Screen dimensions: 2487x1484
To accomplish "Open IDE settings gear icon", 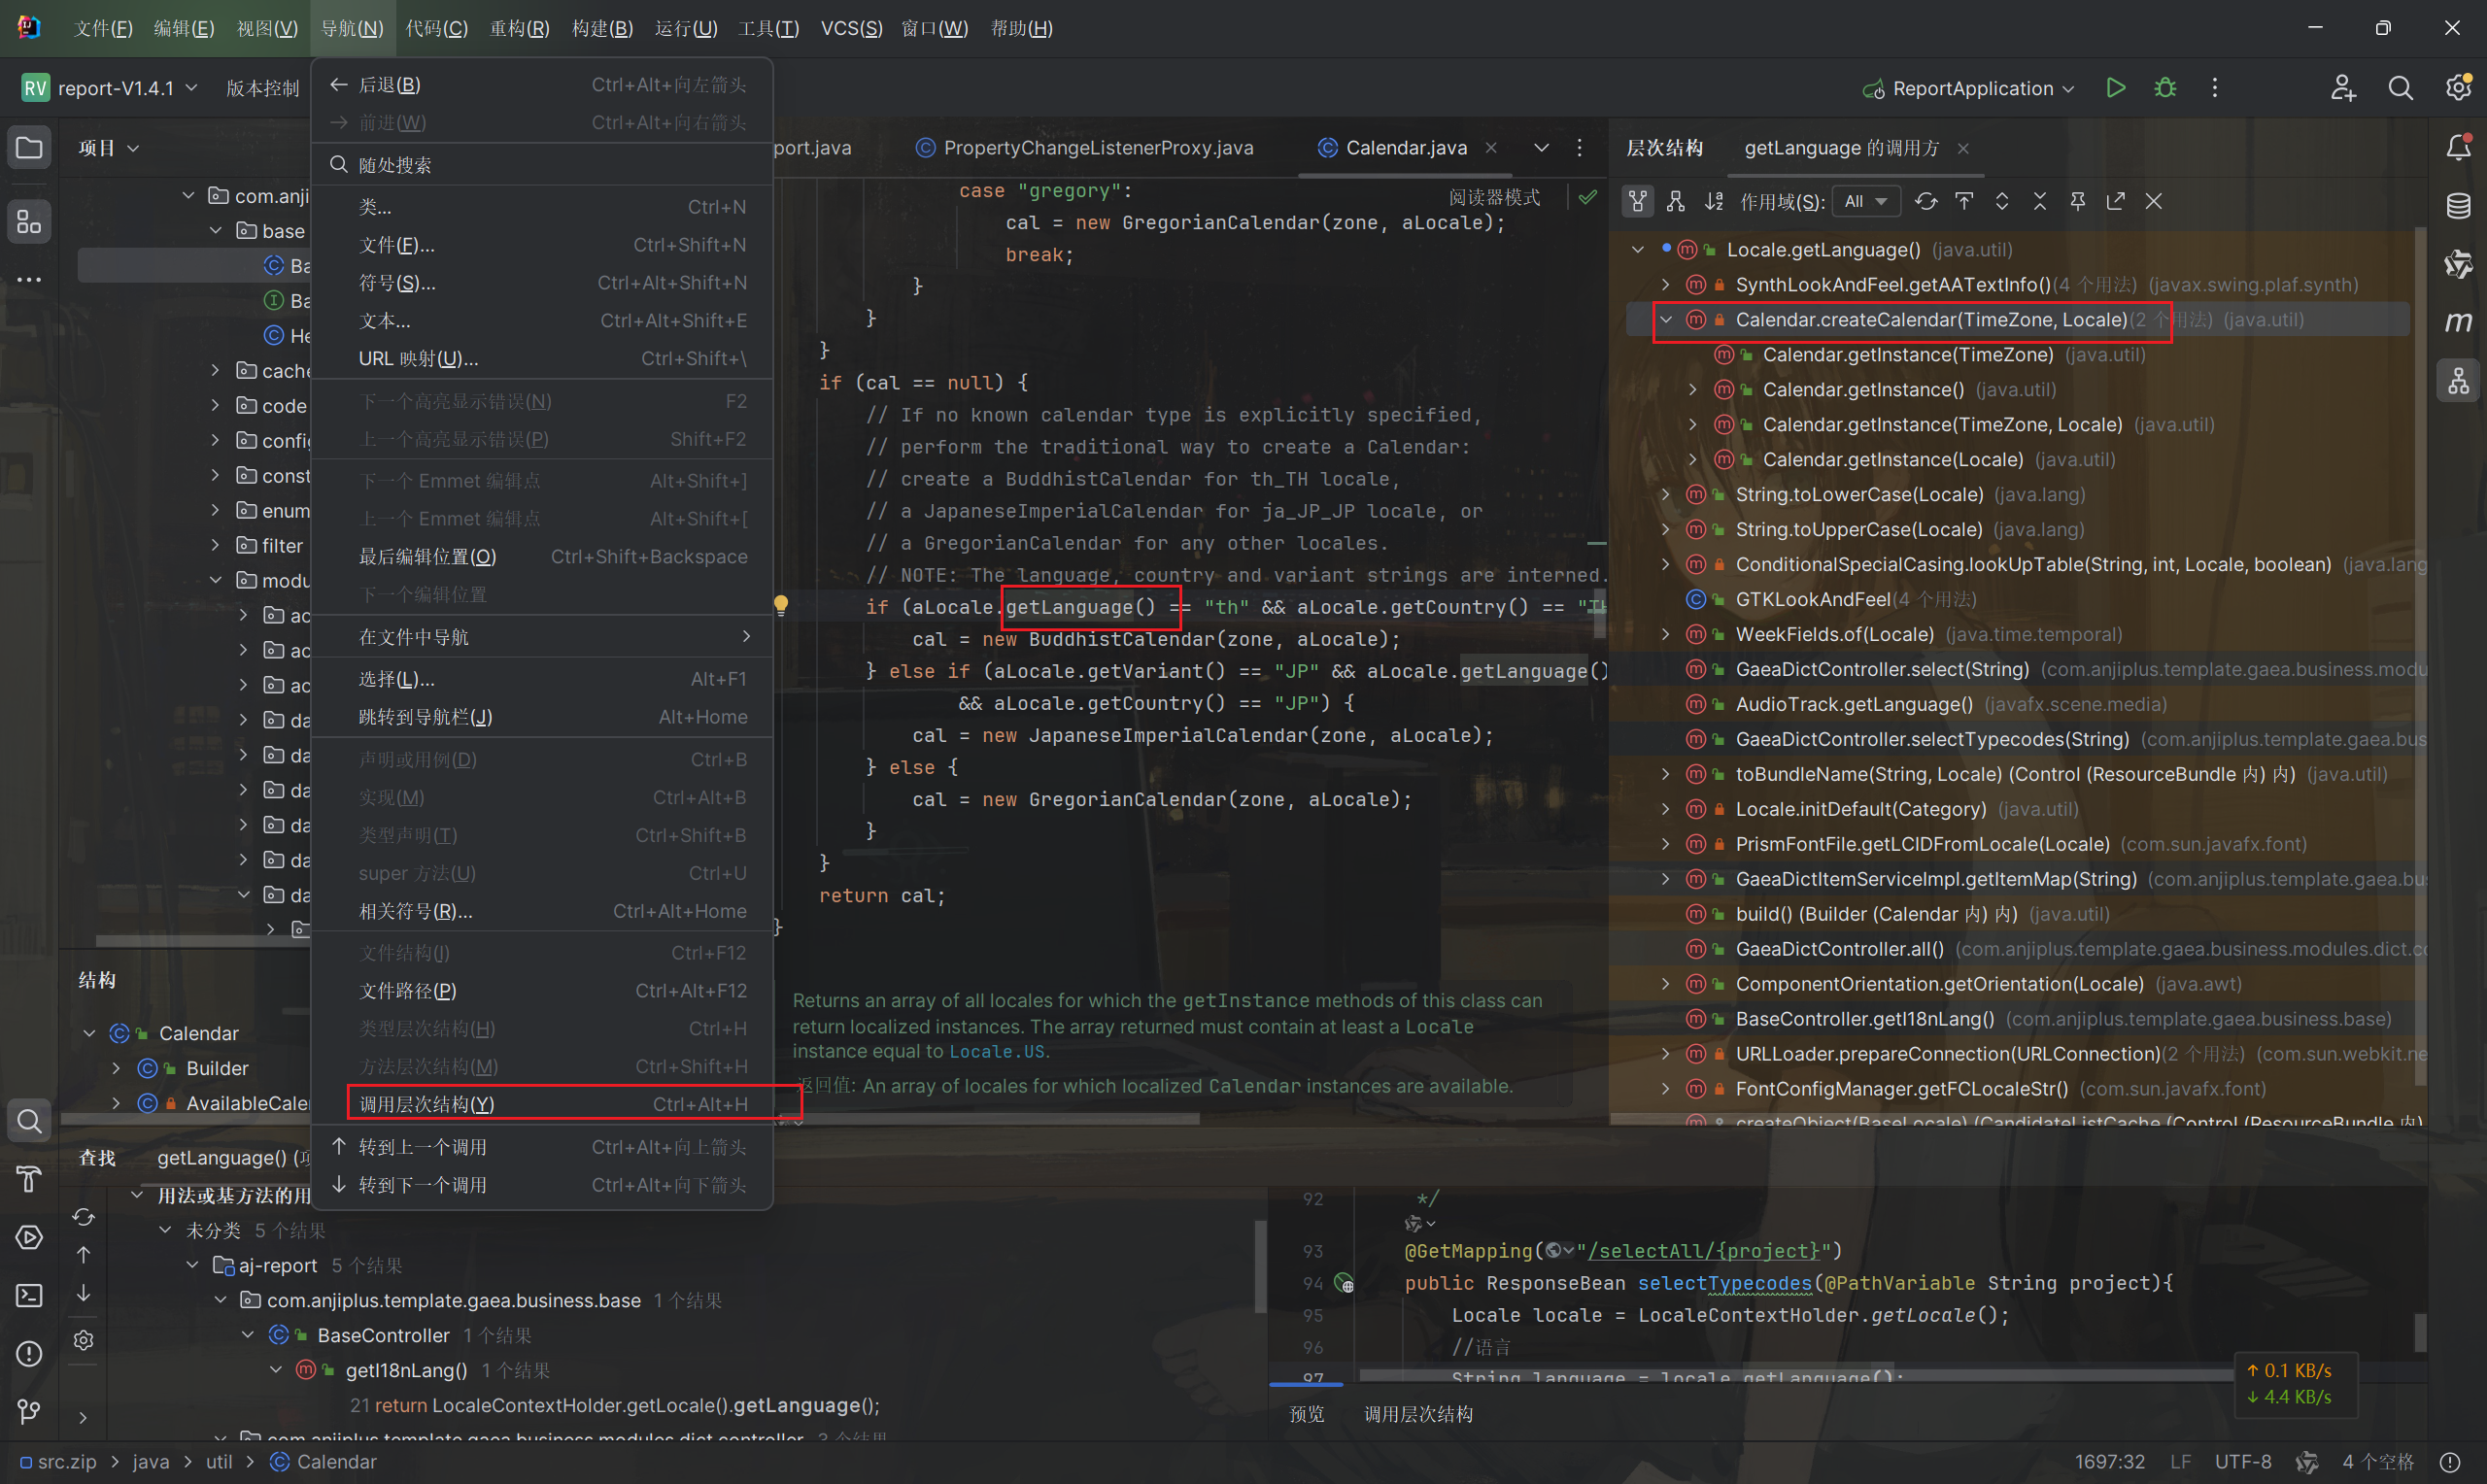I will 2458,88.
